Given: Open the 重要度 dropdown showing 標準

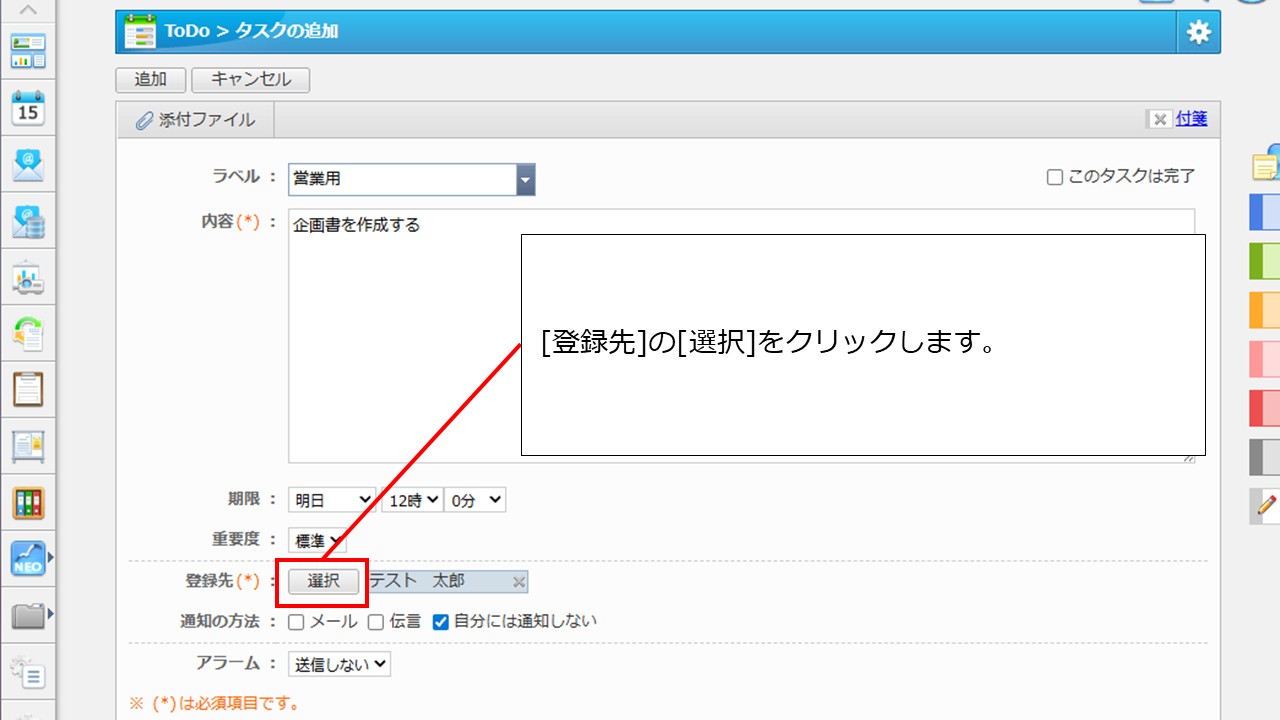Looking at the screenshot, I should 318,541.
